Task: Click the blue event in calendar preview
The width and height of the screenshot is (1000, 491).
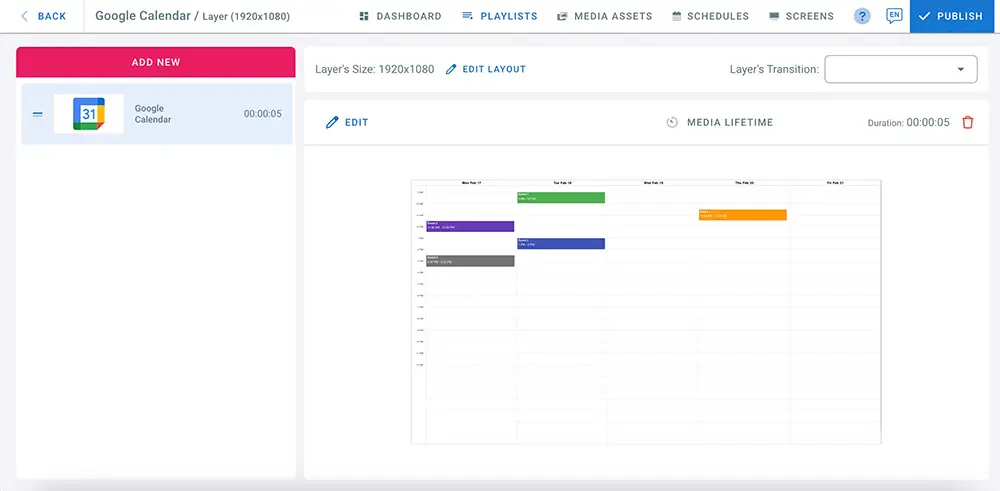Action: [x=561, y=244]
